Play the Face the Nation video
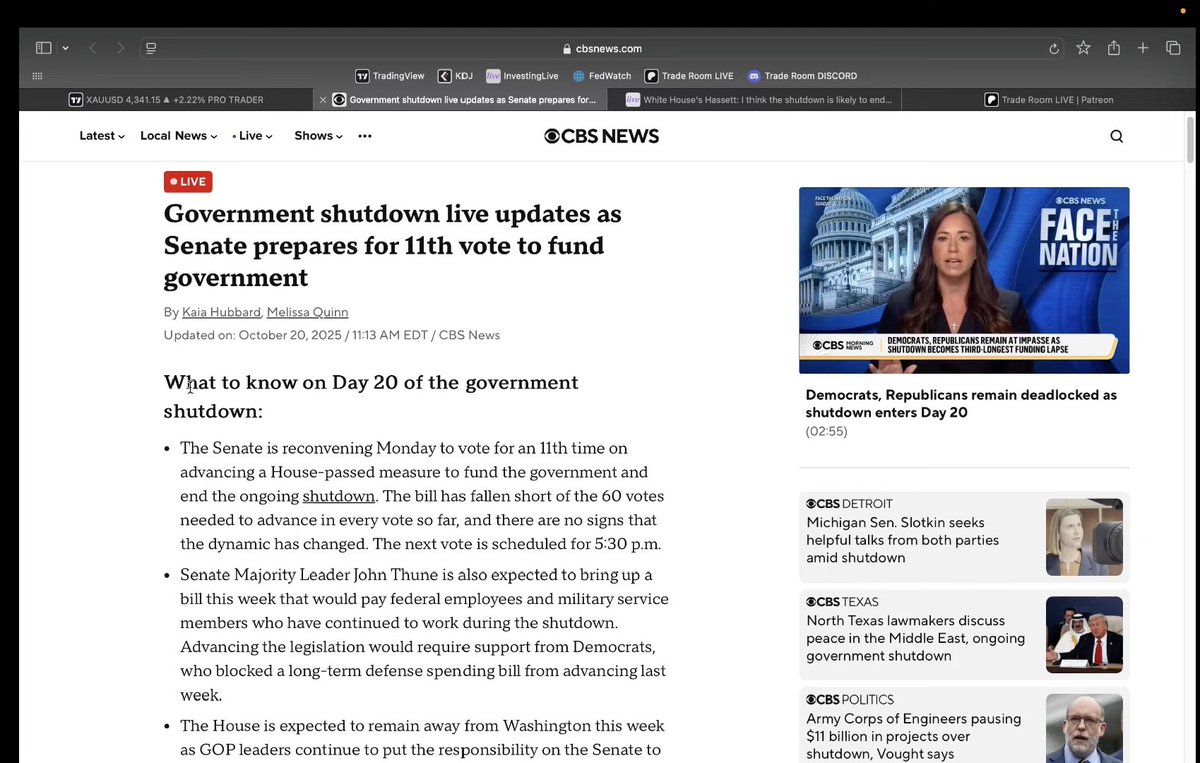 tap(964, 280)
